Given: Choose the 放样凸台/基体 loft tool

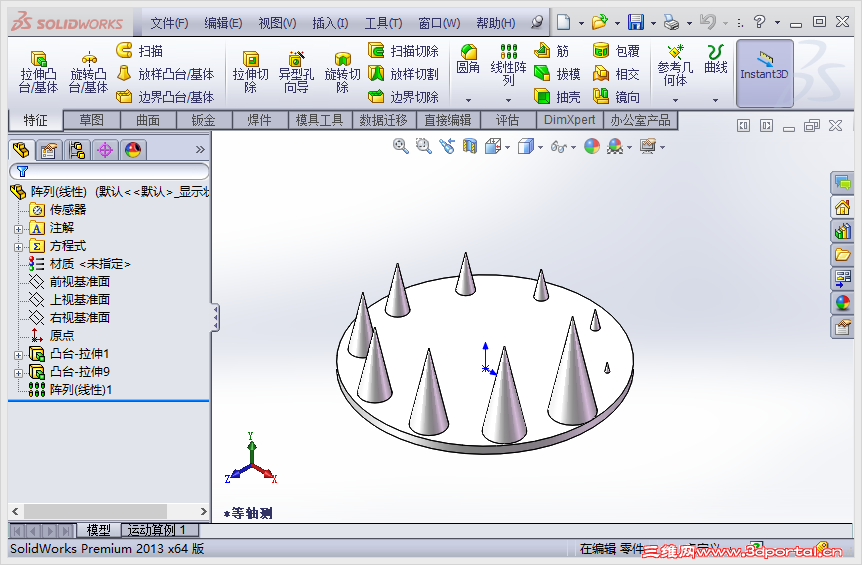Looking at the screenshot, I should coord(165,74).
